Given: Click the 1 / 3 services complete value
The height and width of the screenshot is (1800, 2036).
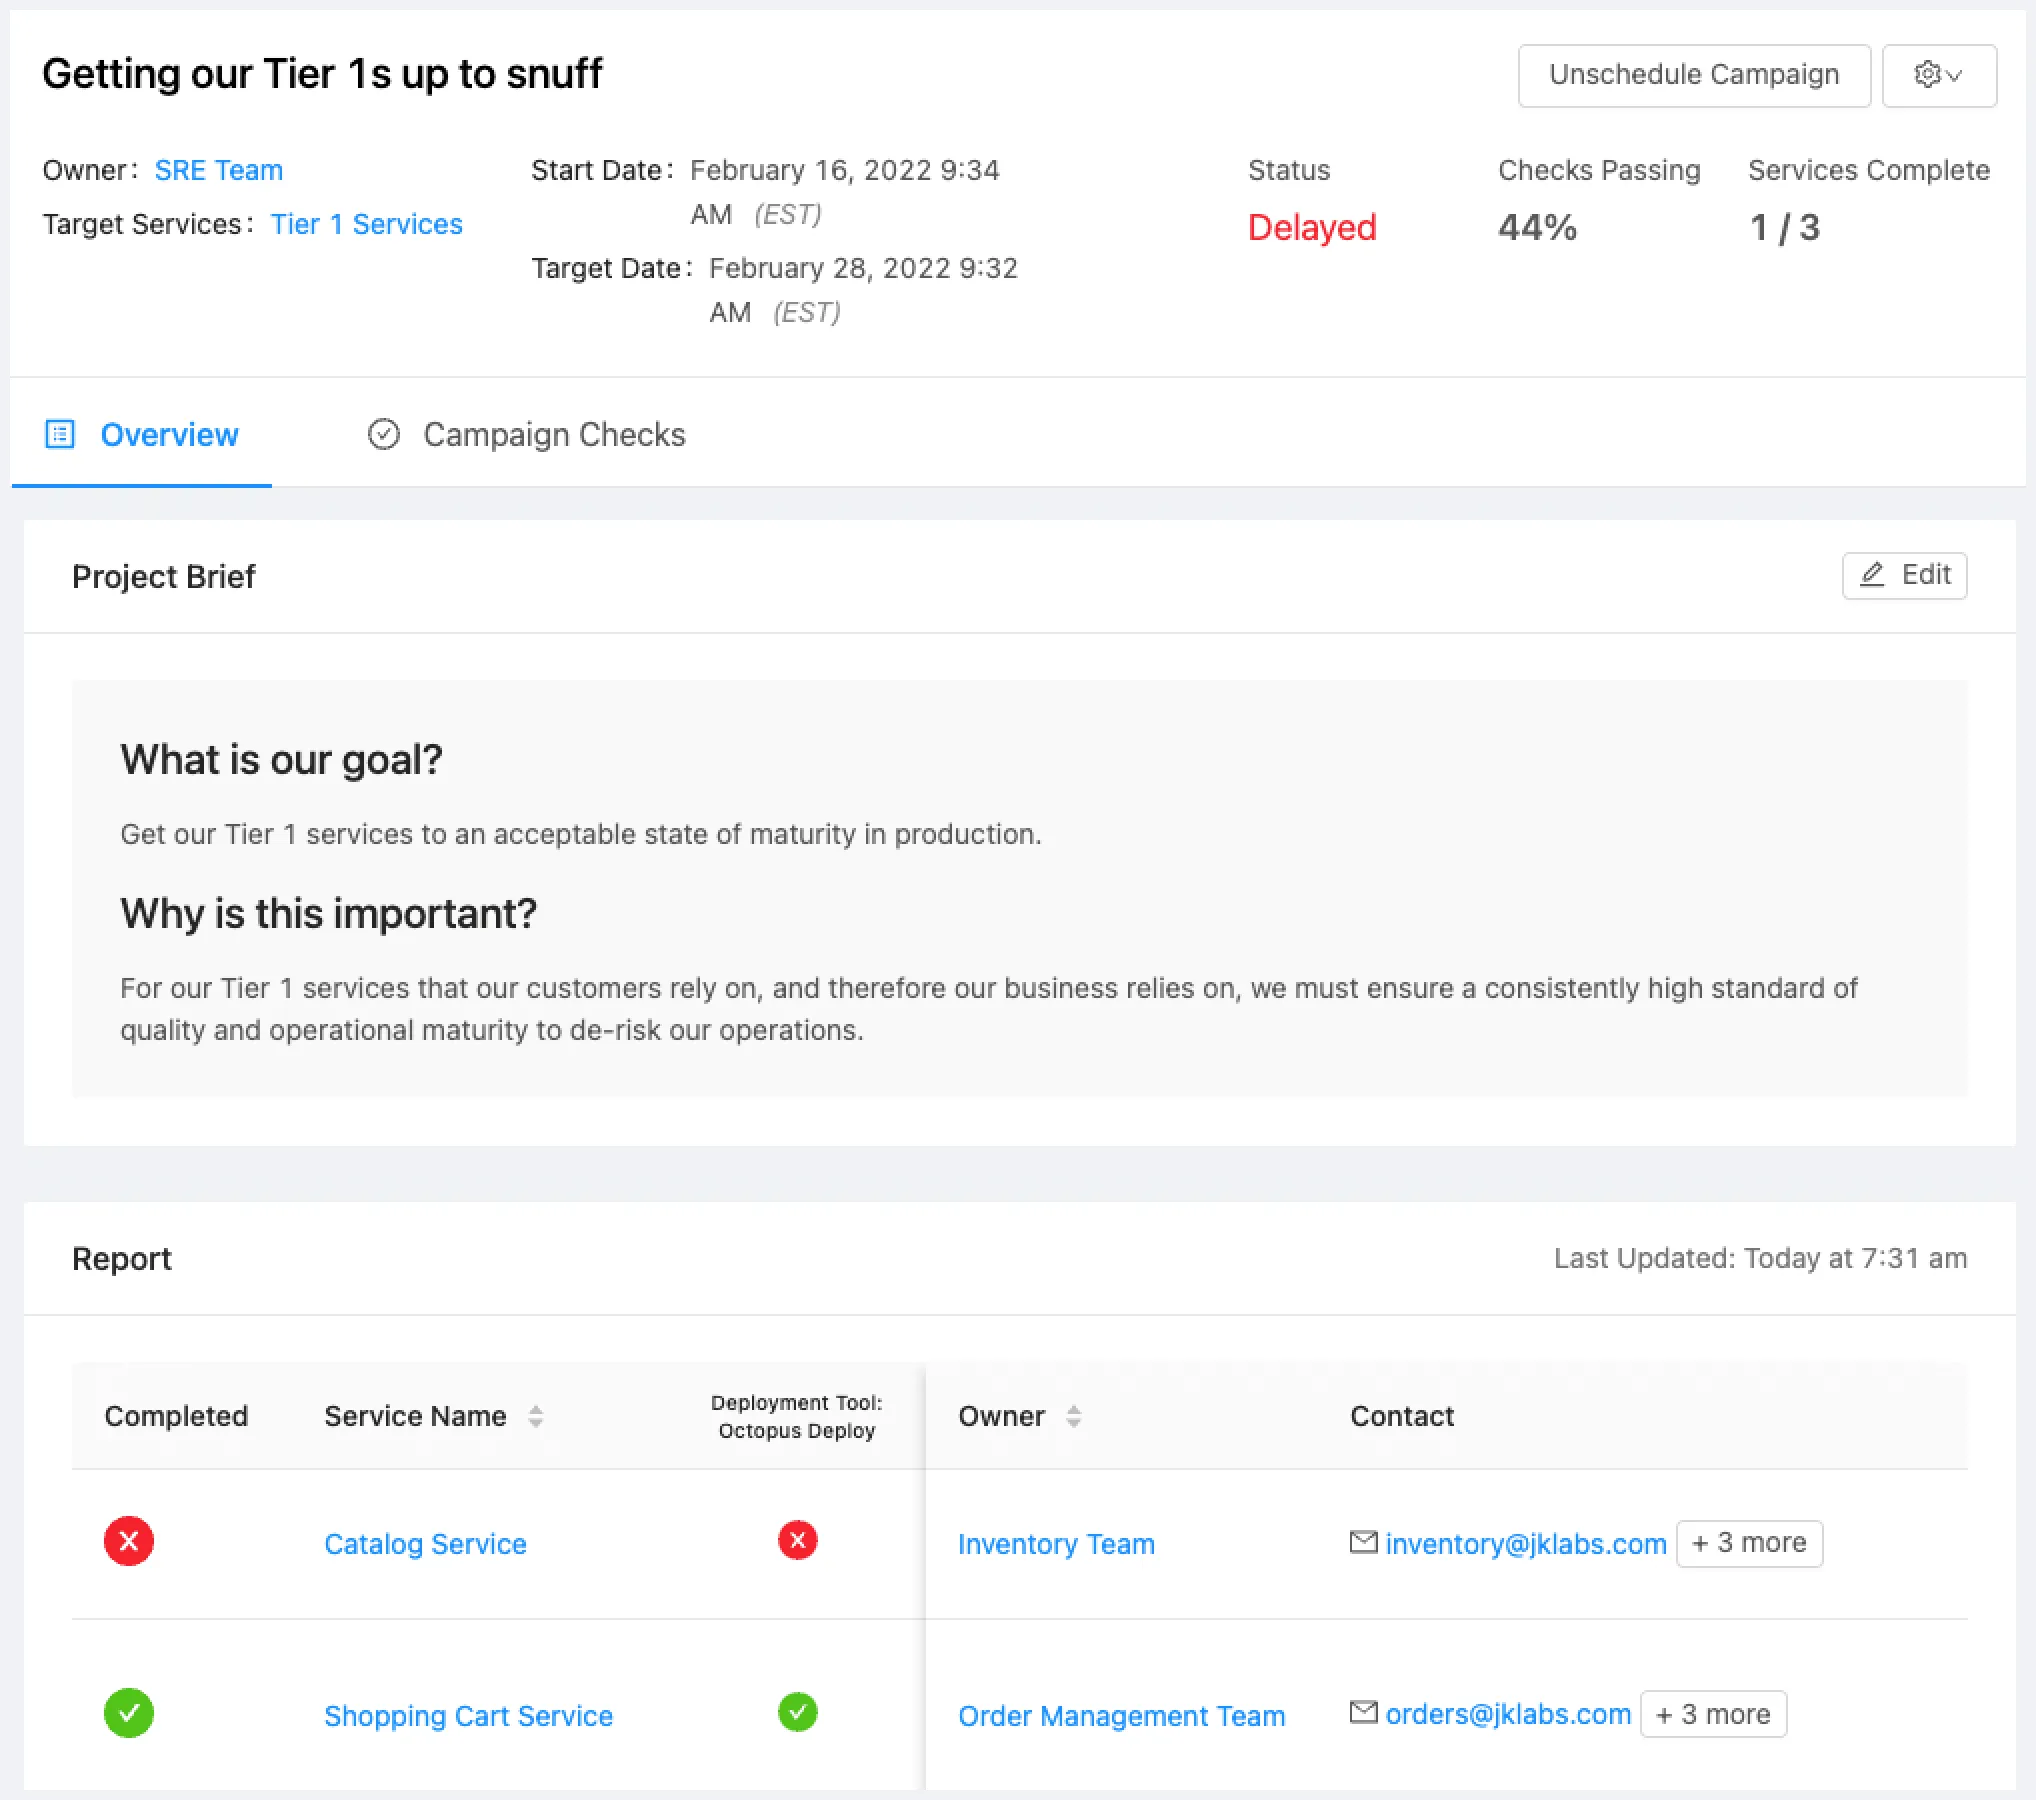Looking at the screenshot, I should 1784,227.
